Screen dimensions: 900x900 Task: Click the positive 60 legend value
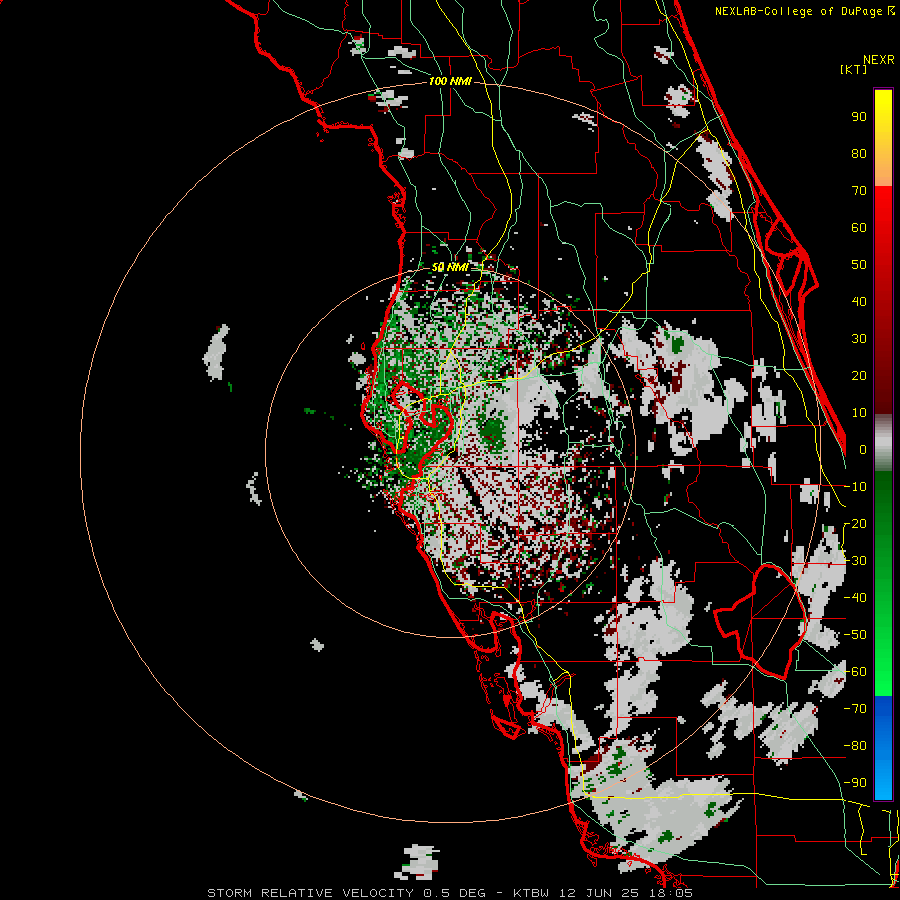pyautogui.click(x=859, y=228)
